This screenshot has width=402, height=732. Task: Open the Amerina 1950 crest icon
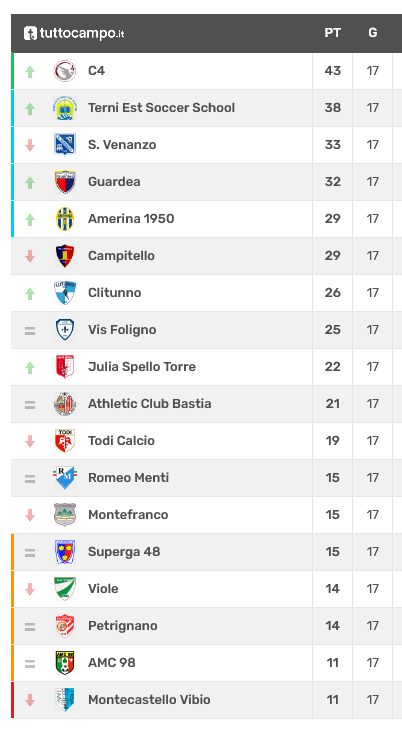click(65, 219)
